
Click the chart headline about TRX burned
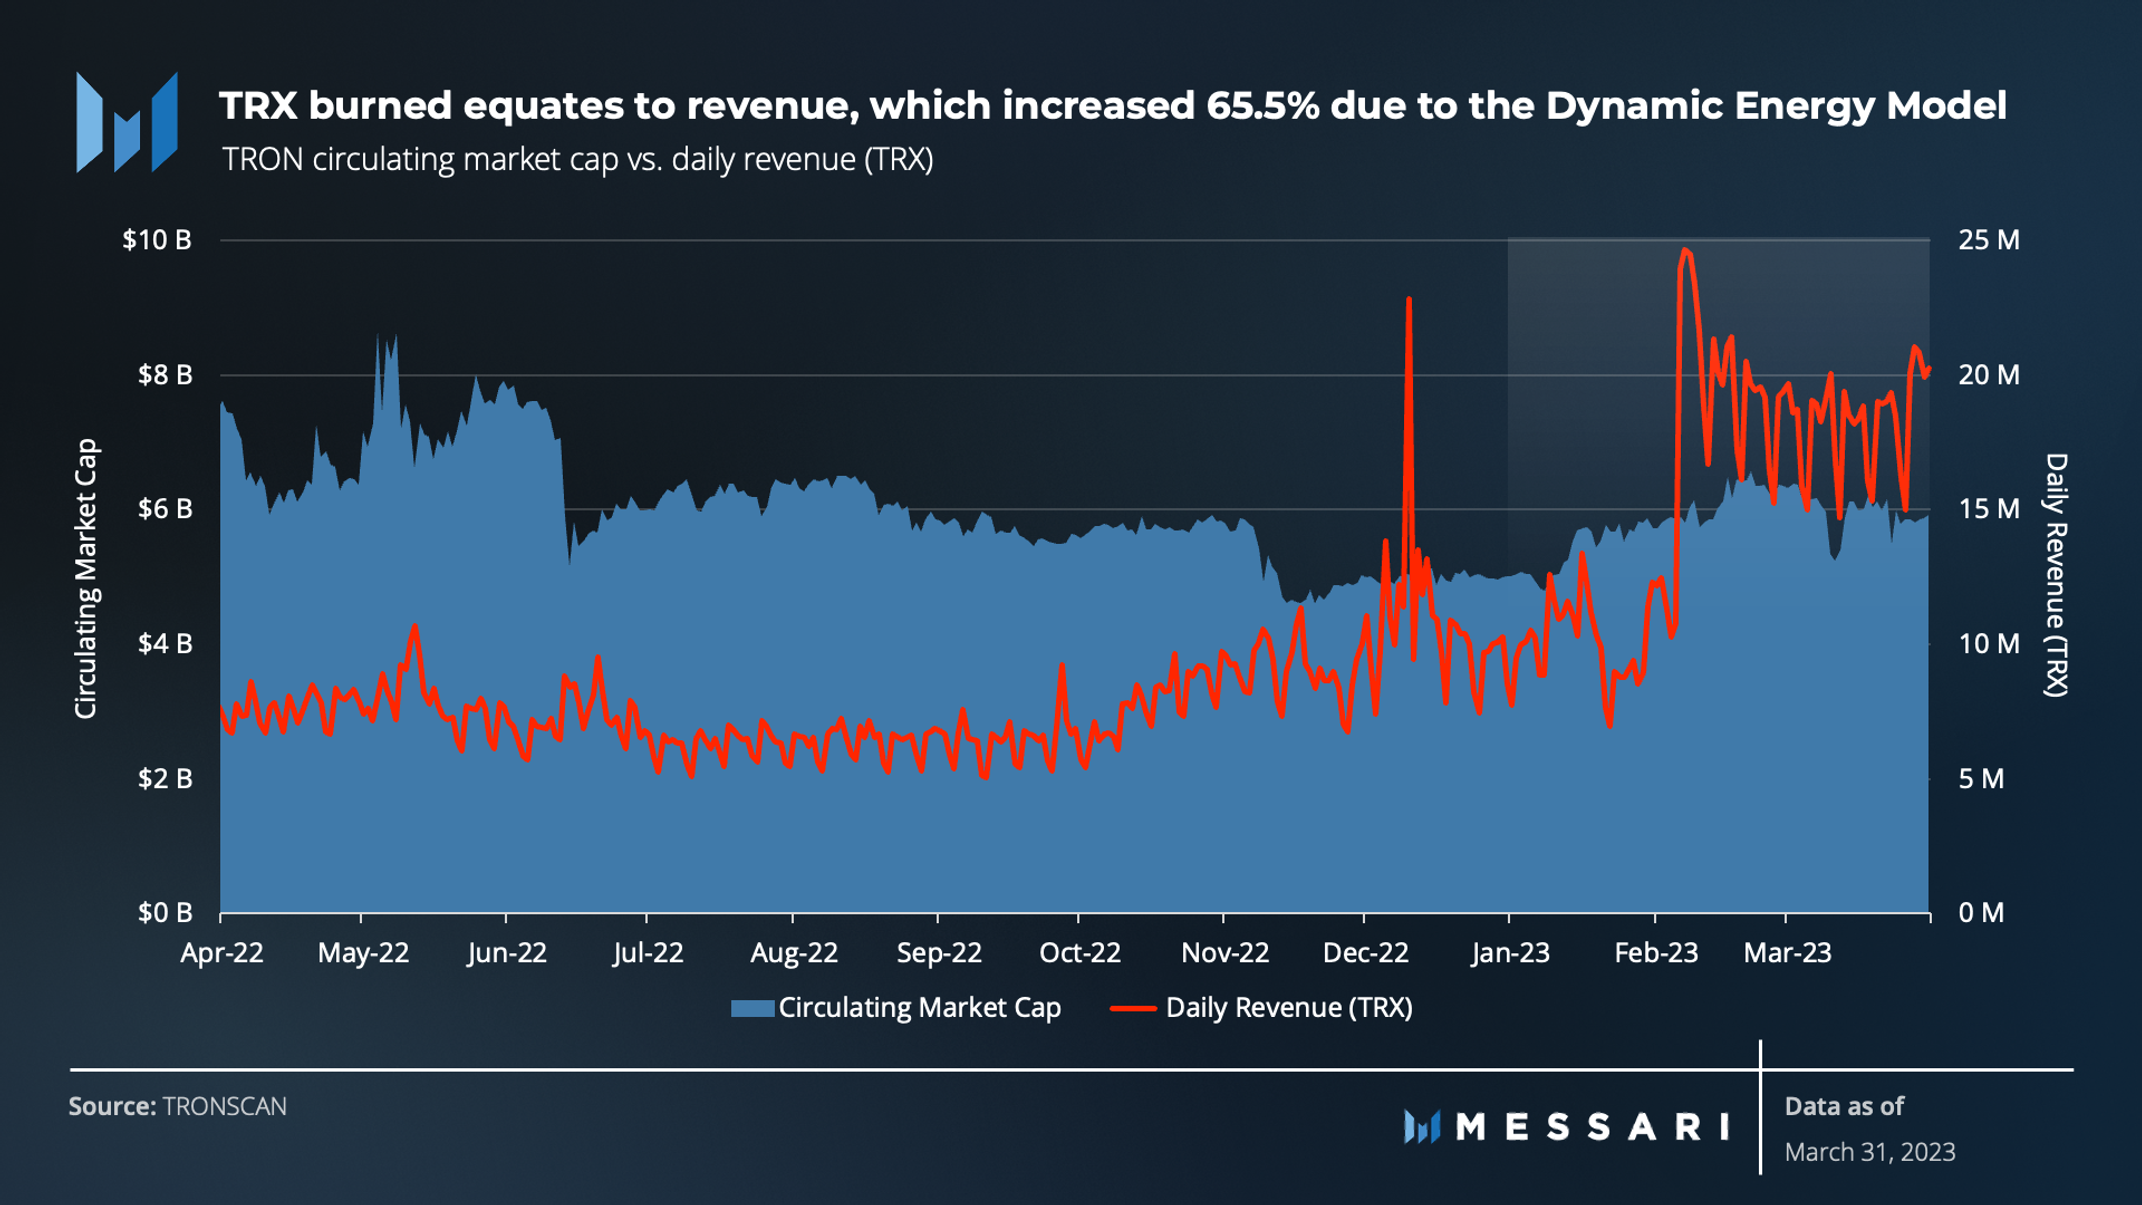click(x=1112, y=106)
